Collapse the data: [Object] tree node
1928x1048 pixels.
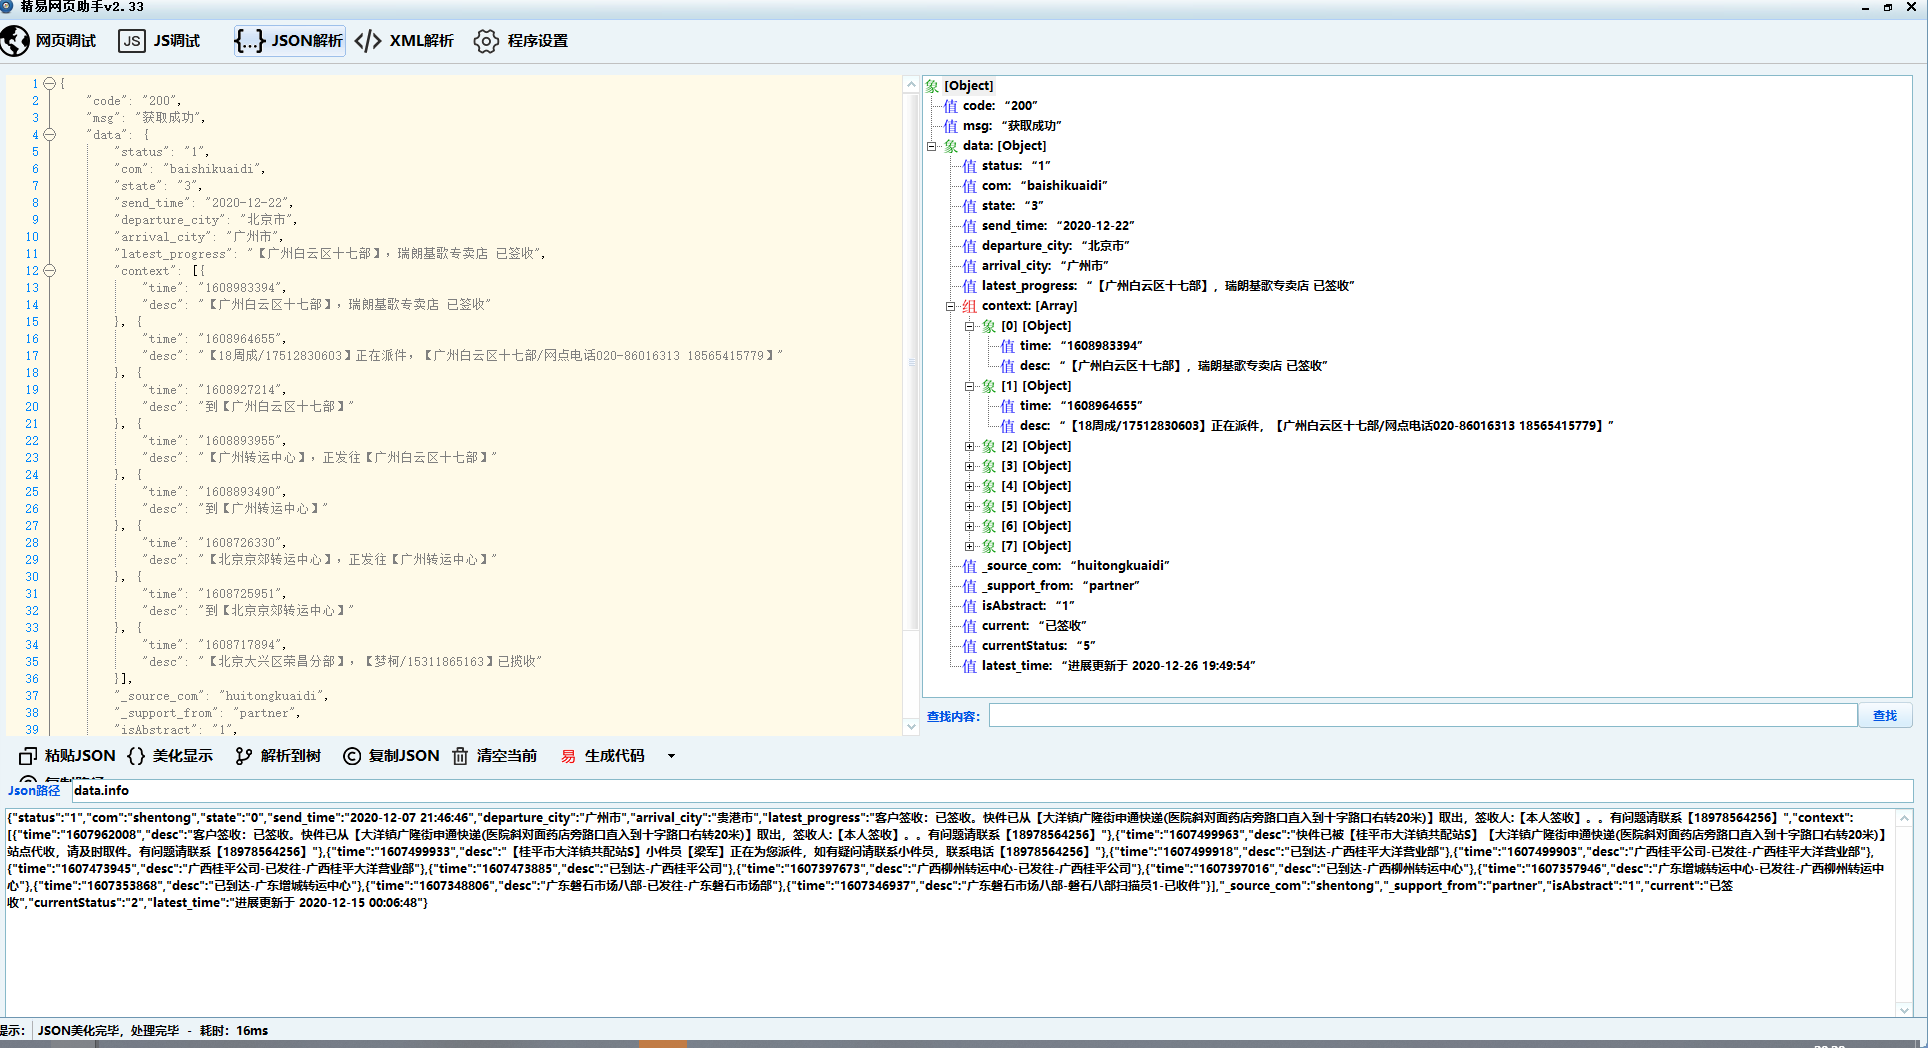pos(931,146)
